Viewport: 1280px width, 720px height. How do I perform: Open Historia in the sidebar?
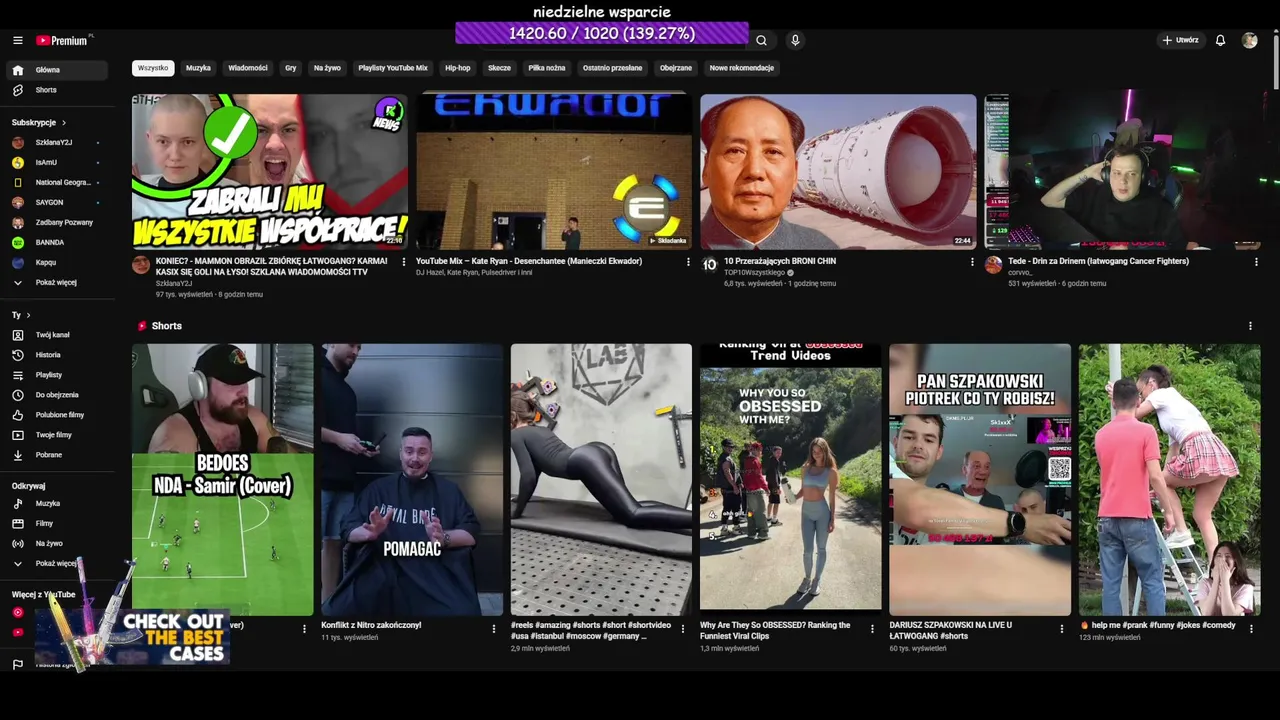pyautogui.click(x=55, y=355)
